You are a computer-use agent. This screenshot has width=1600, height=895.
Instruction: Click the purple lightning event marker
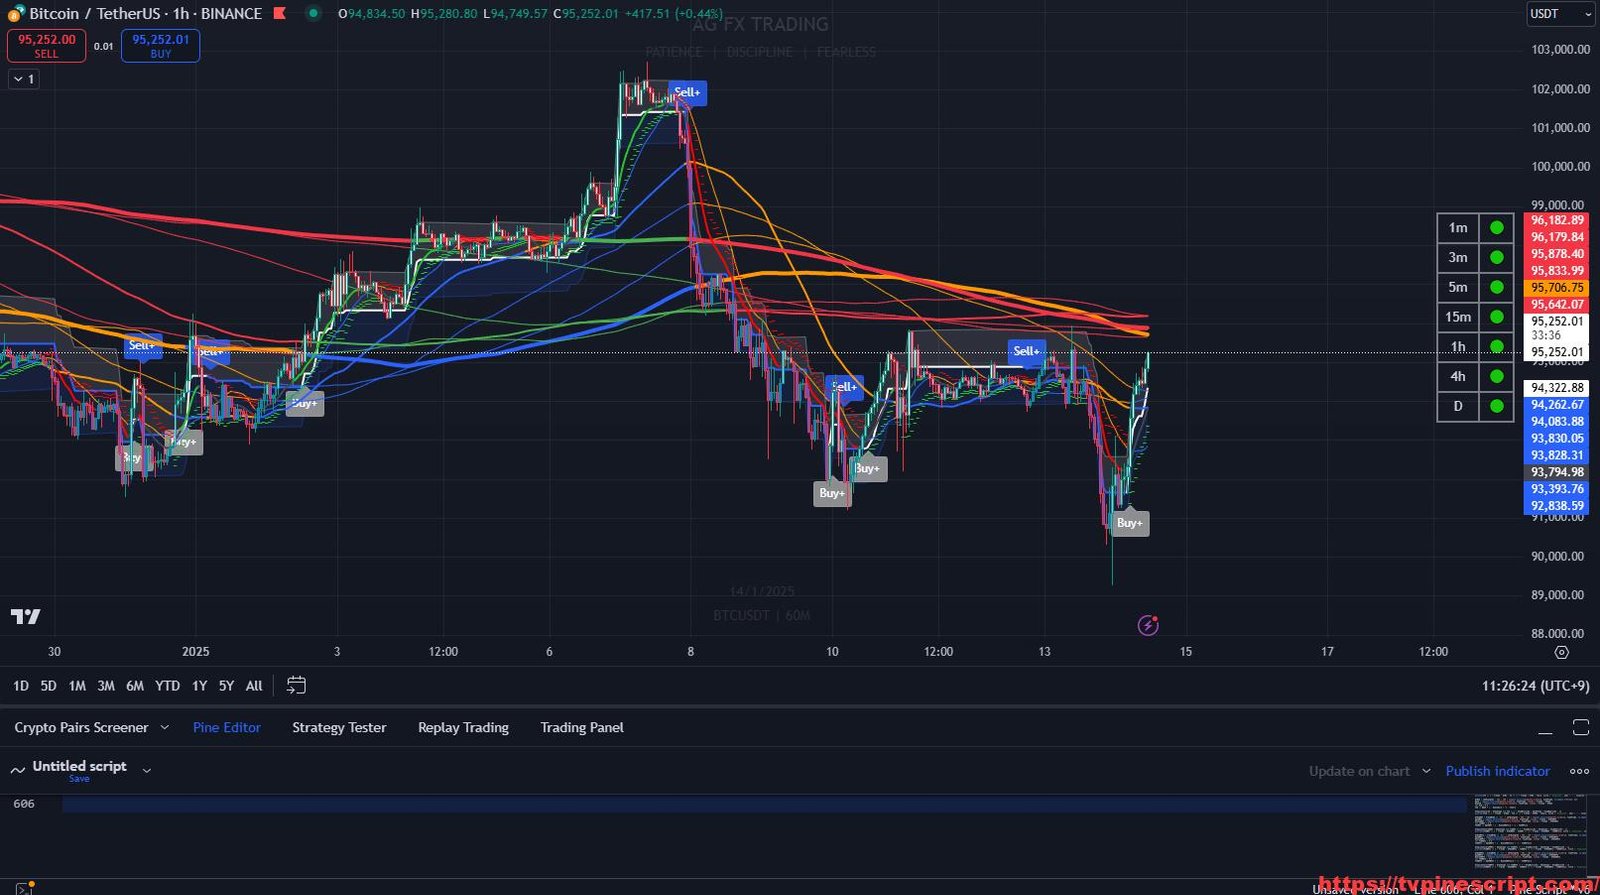pyautogui.click(x=1148, y=626)
